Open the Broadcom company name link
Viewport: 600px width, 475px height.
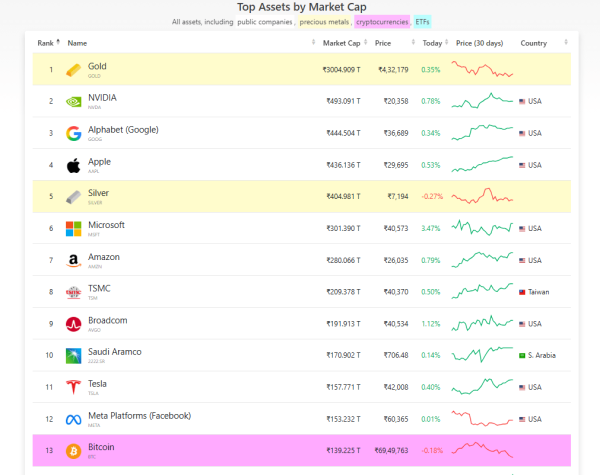(108, 320)
